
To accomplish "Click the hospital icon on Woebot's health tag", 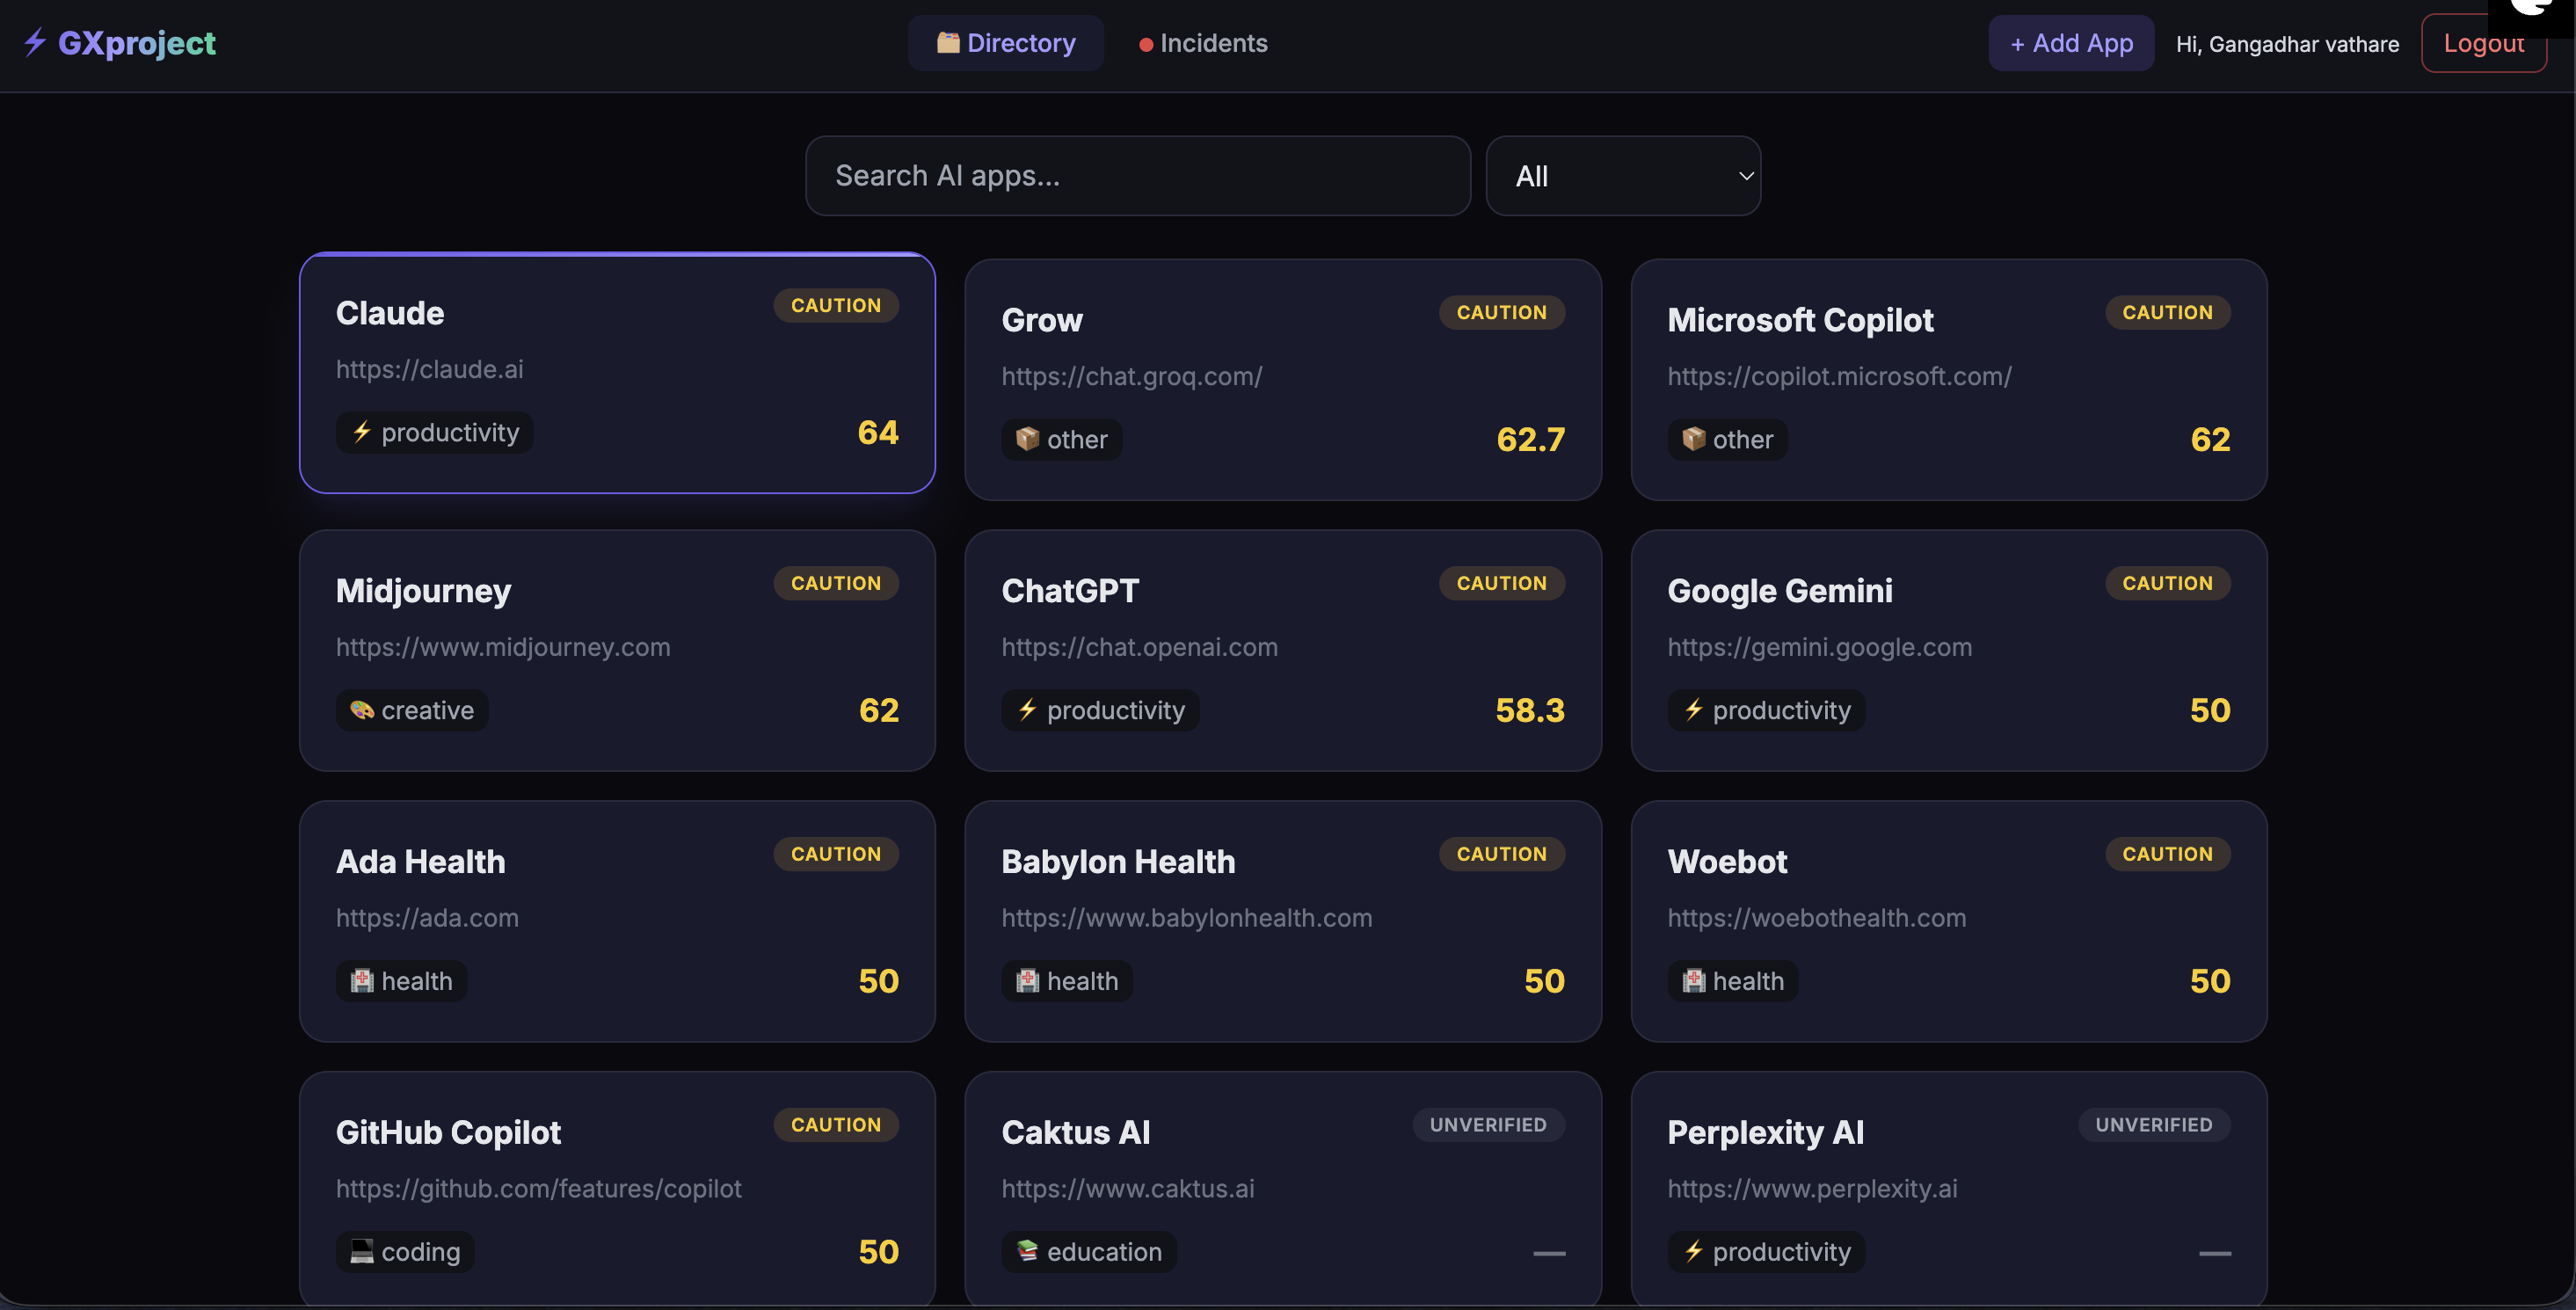I will click(x=1693, y=981).
